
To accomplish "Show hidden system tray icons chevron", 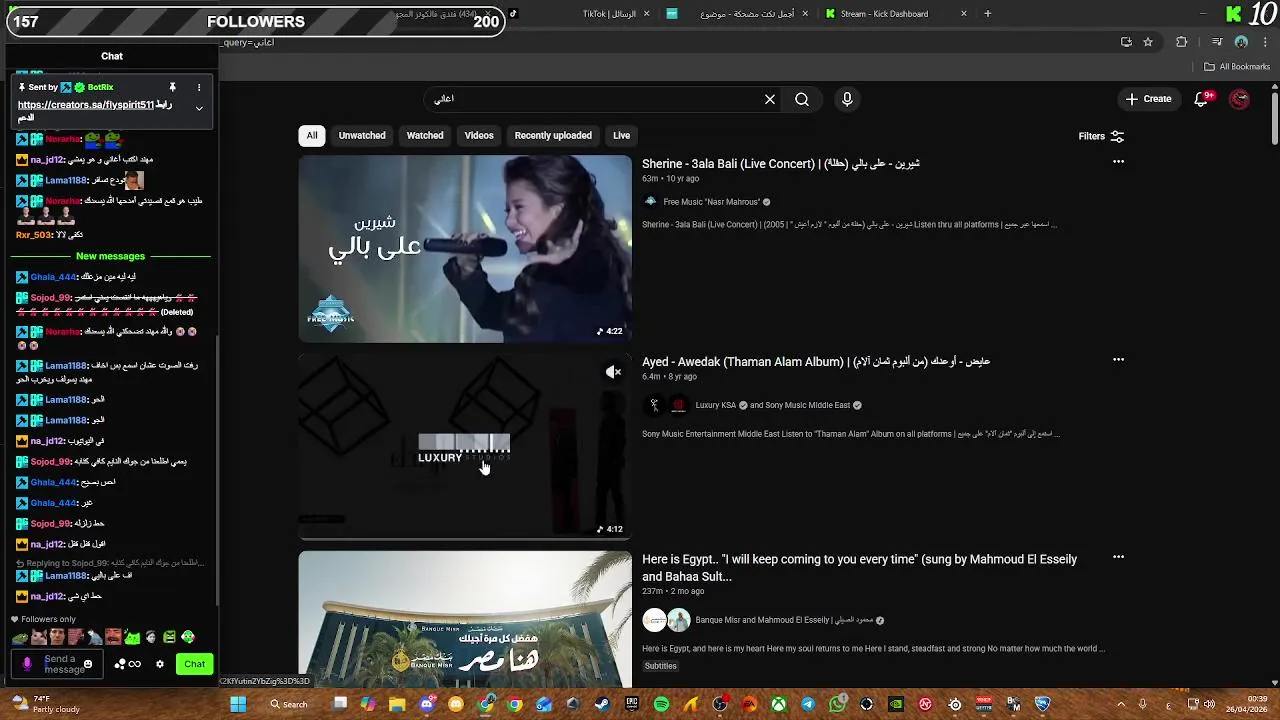I will point(1120,704).
